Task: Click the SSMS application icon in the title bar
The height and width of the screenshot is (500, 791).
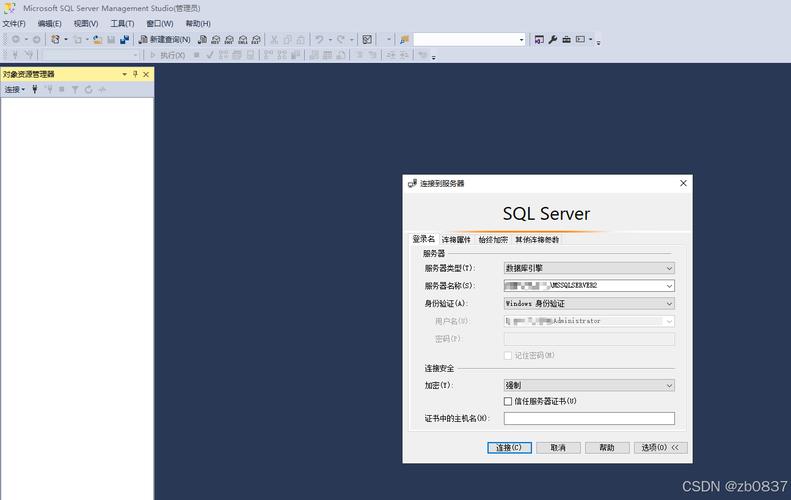Action: [10, 8]
